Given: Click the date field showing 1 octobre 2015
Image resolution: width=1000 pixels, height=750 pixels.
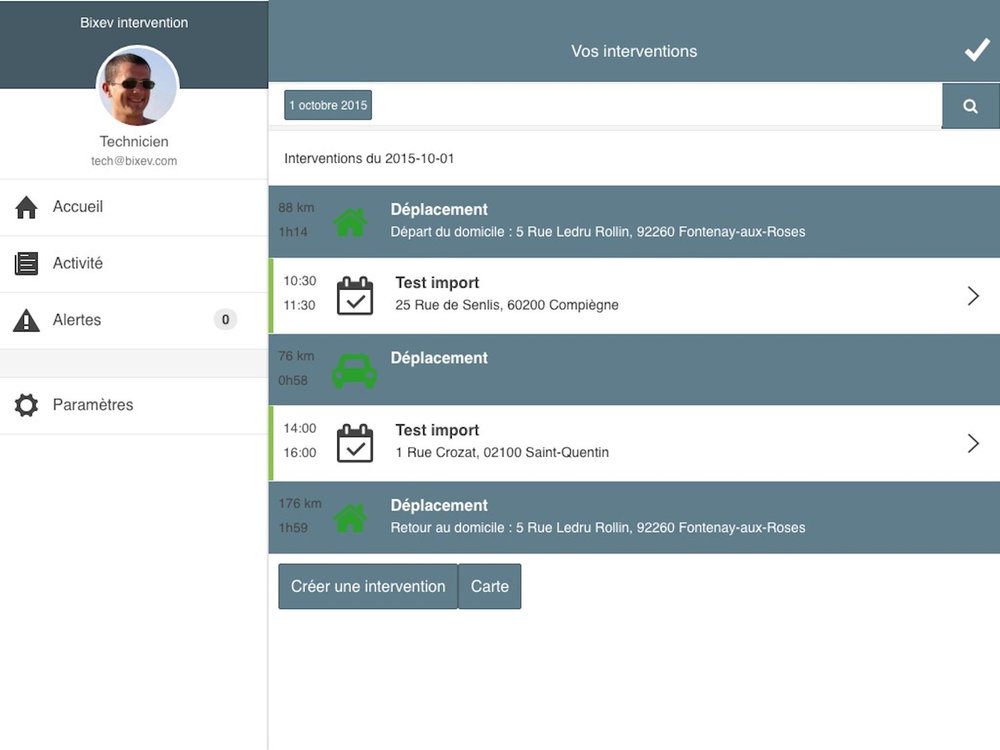Looking at the screenshot, I should (327, 104).
